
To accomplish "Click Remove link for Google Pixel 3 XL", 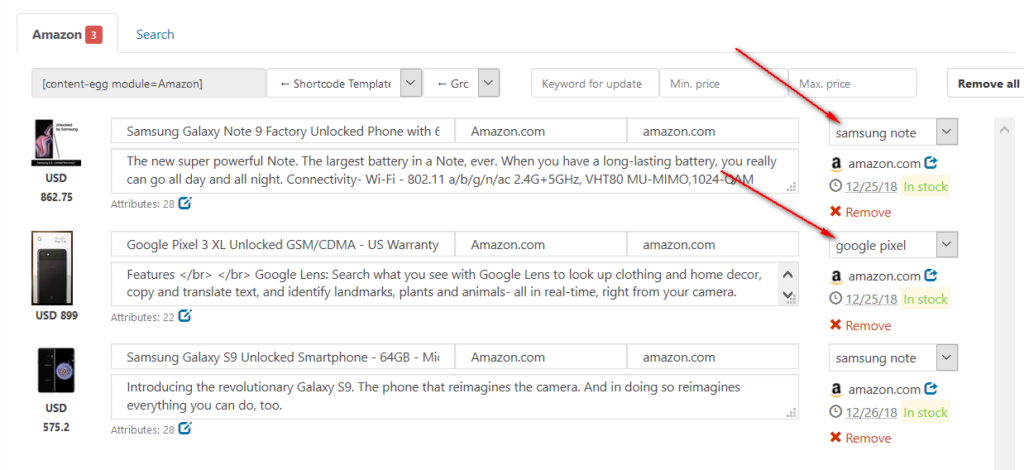I will (x=868, y=325).
